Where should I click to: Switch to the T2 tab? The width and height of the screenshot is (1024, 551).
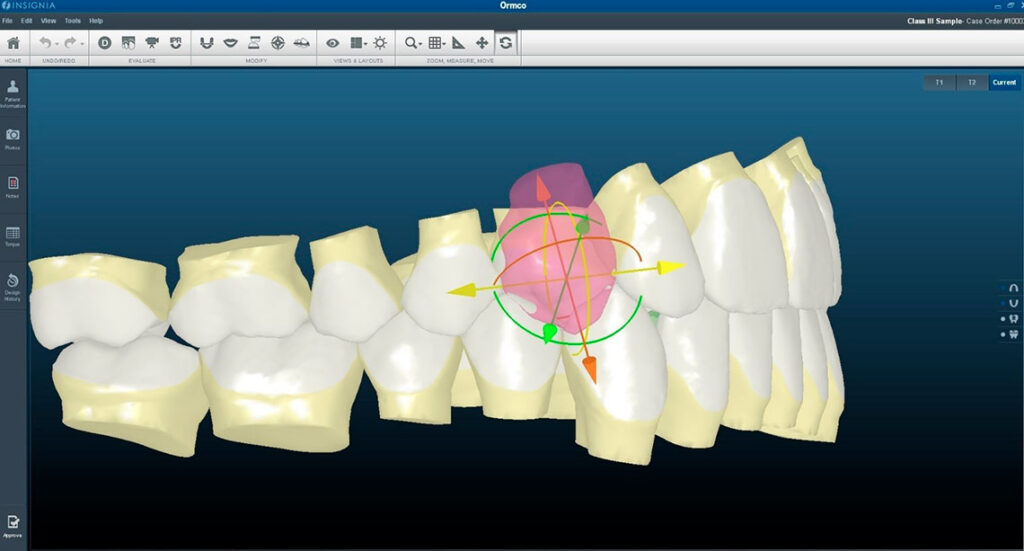pyautogui.click(x=971, y=82)
